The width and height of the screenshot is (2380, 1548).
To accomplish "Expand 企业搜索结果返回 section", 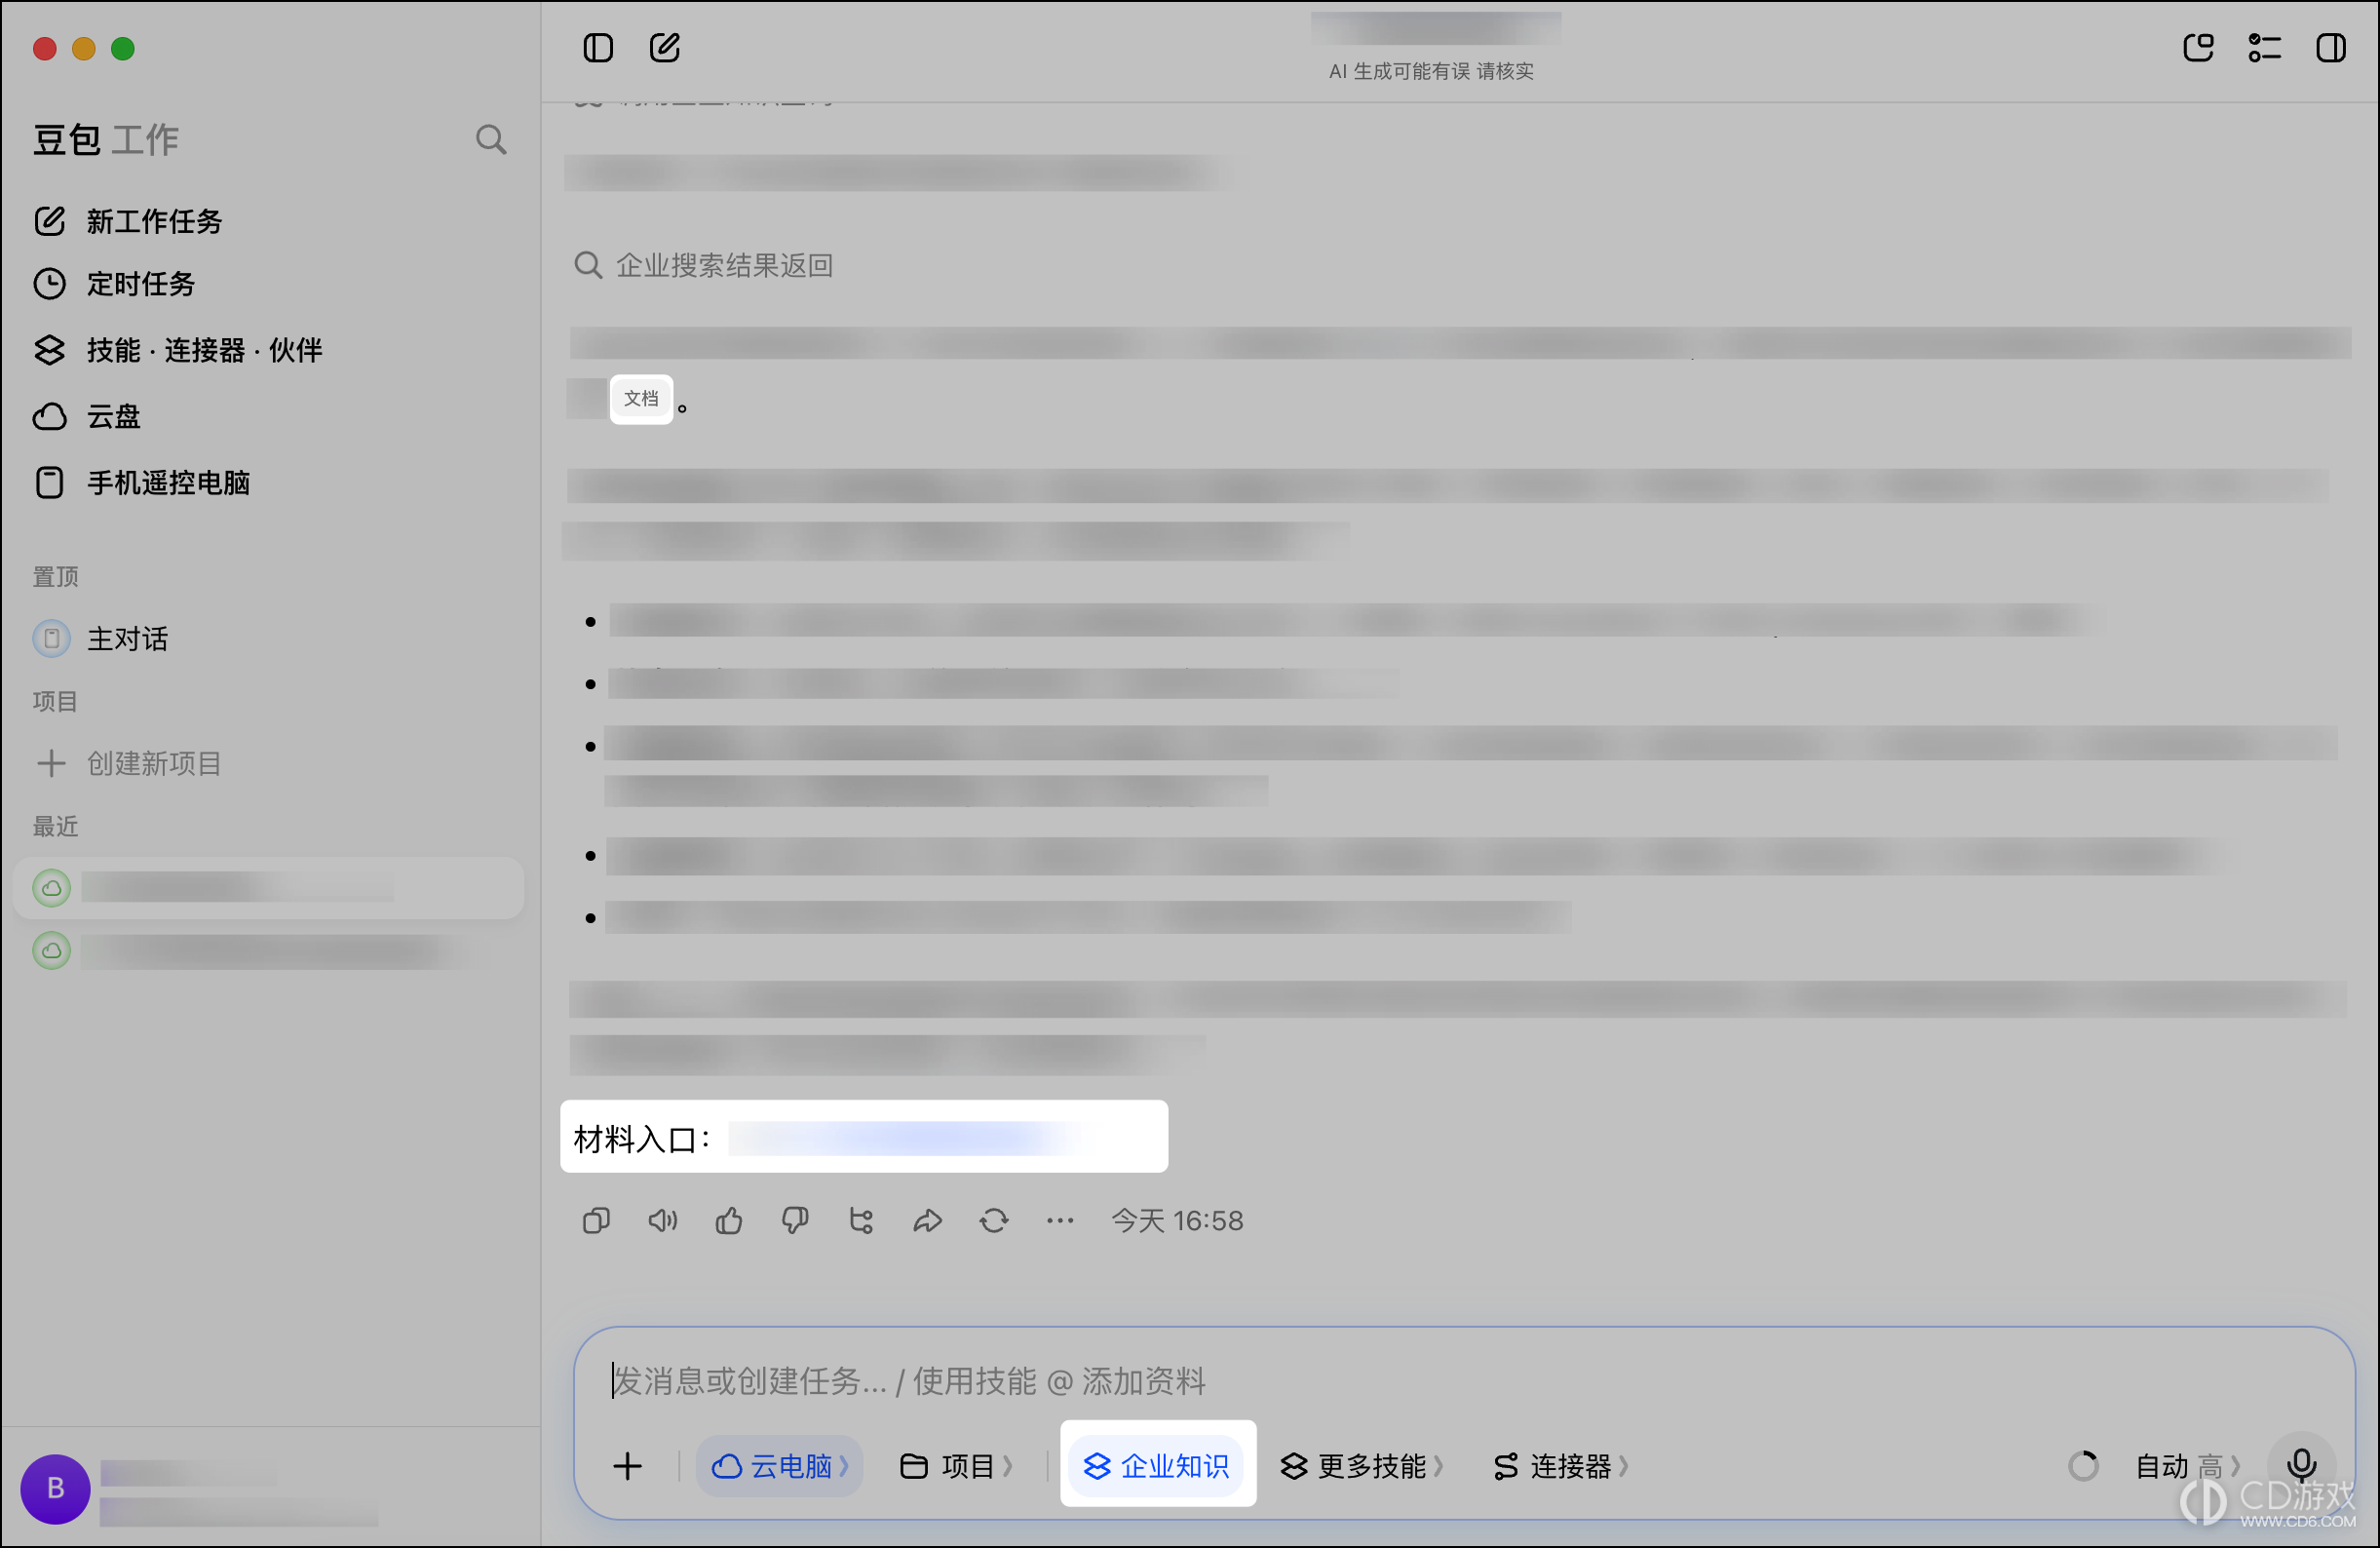I will click(704, 265).
